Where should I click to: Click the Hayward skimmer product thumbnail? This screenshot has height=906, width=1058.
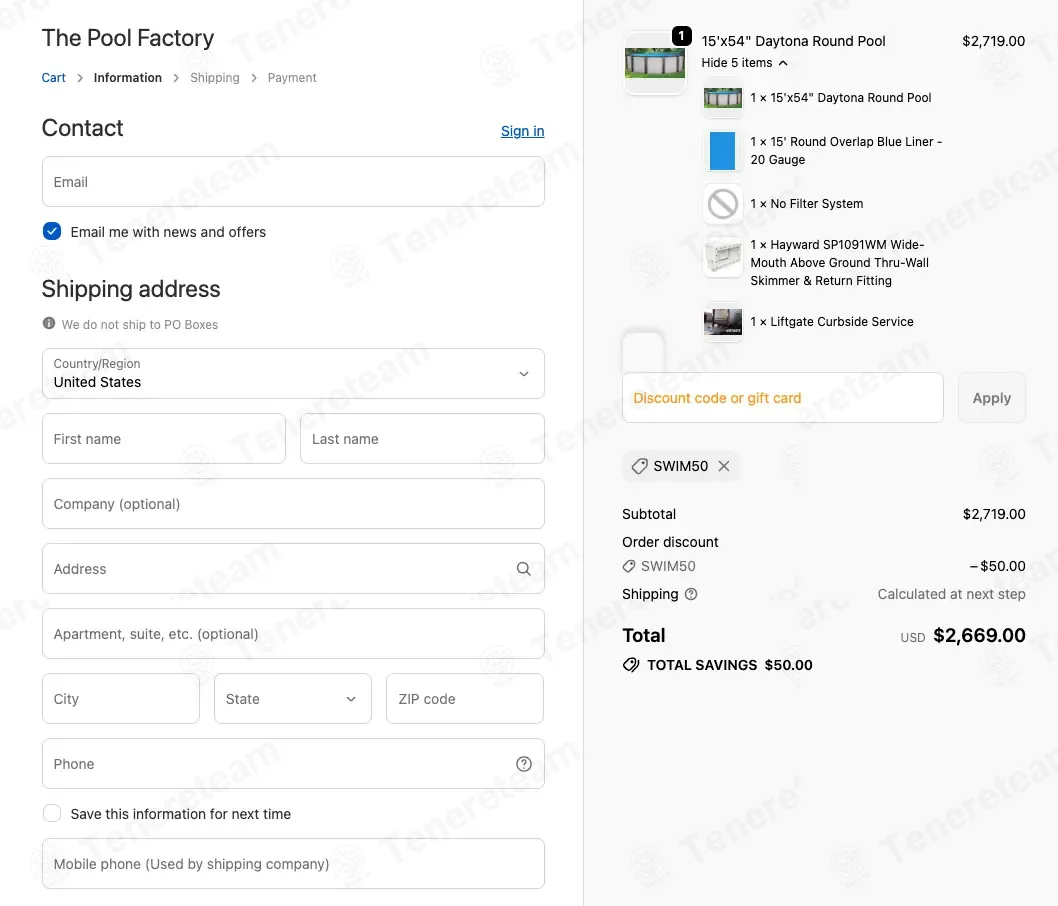pos(722,257)
